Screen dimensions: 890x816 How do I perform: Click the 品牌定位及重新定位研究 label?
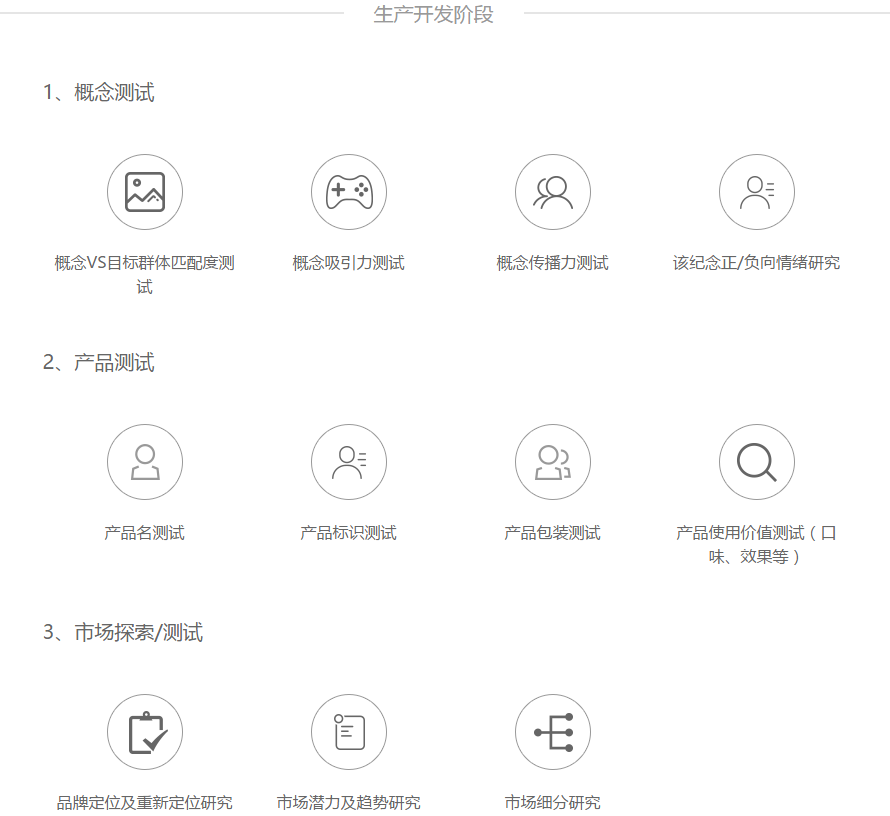145,802
